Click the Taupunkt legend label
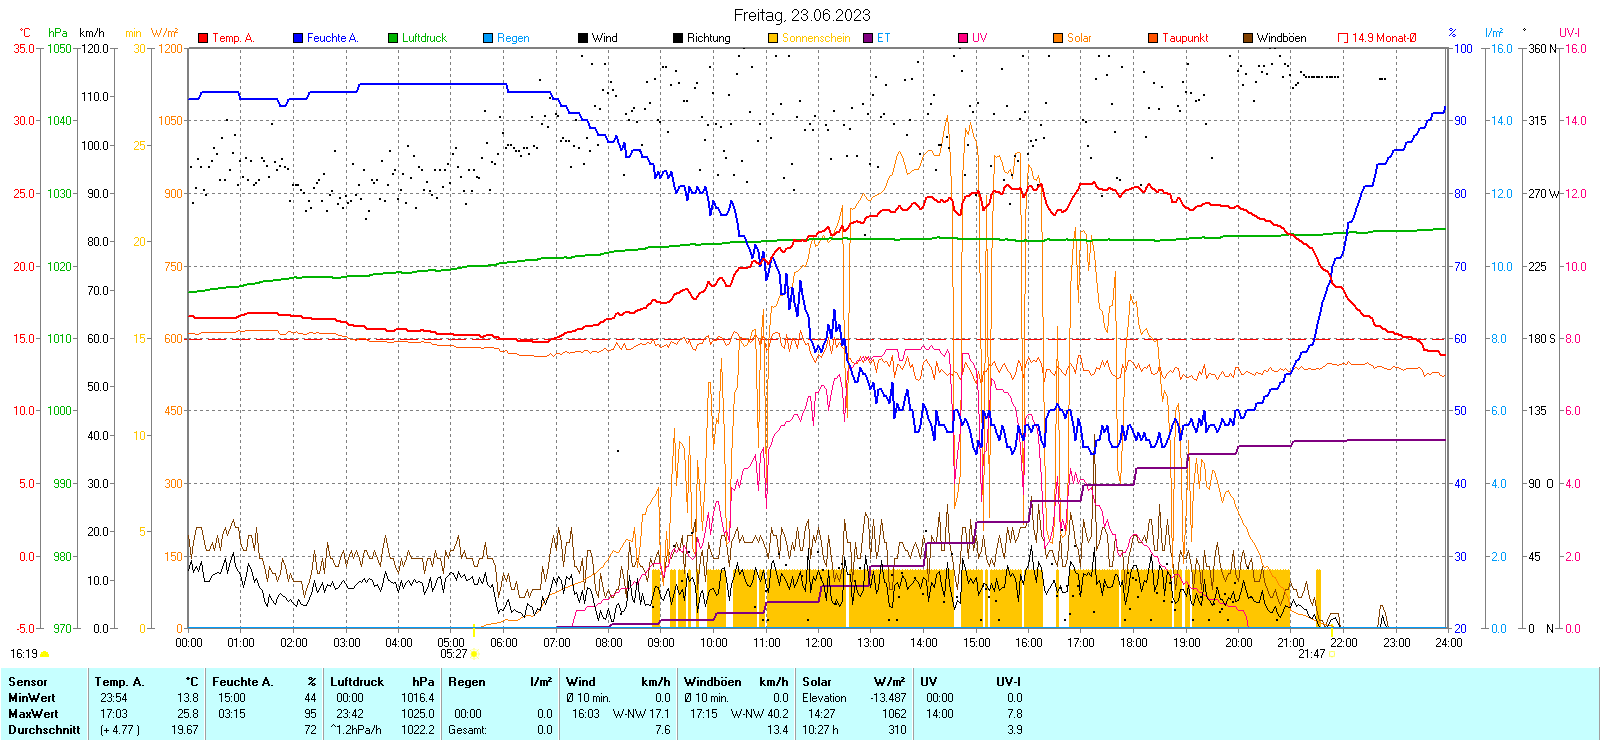1600x740 pixels. tap(1185, 38)
